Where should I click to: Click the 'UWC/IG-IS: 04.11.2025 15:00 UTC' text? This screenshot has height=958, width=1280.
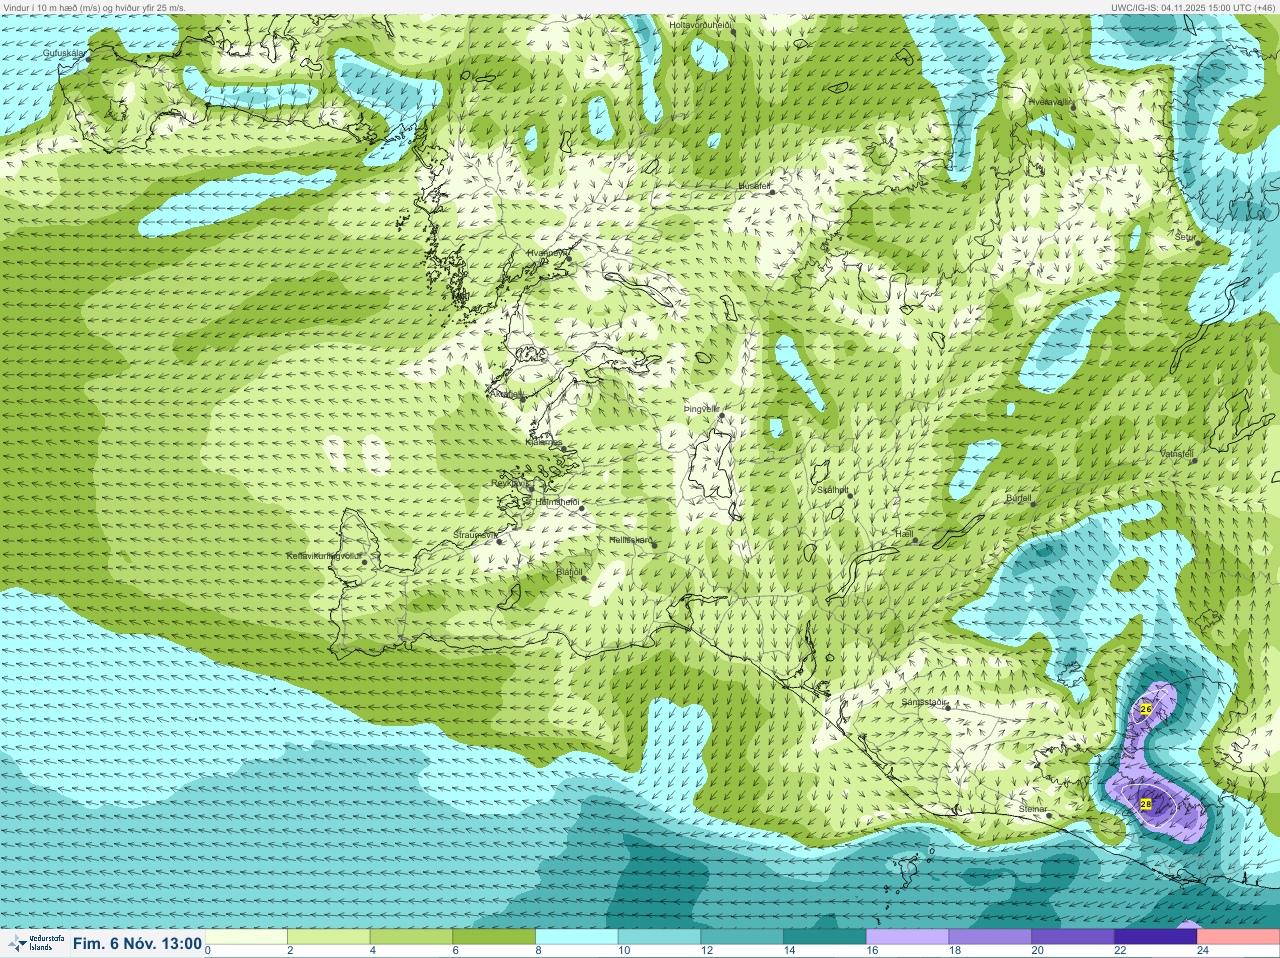pyautogui.click(x=1180, y=7)
